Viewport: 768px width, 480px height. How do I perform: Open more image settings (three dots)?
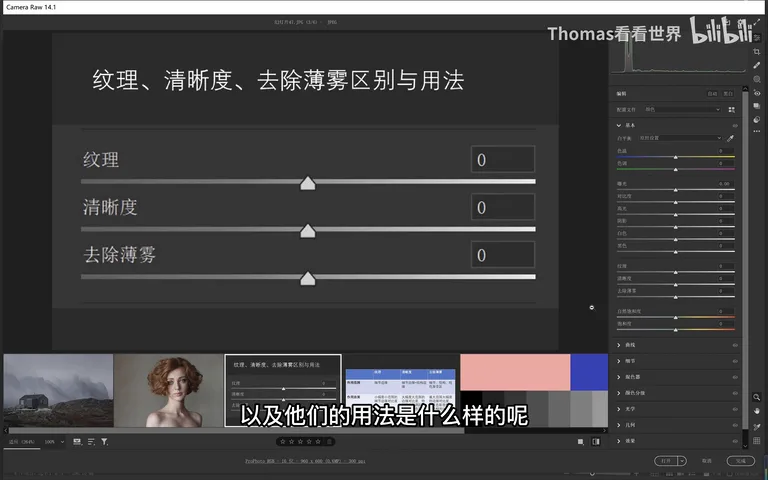757,131
